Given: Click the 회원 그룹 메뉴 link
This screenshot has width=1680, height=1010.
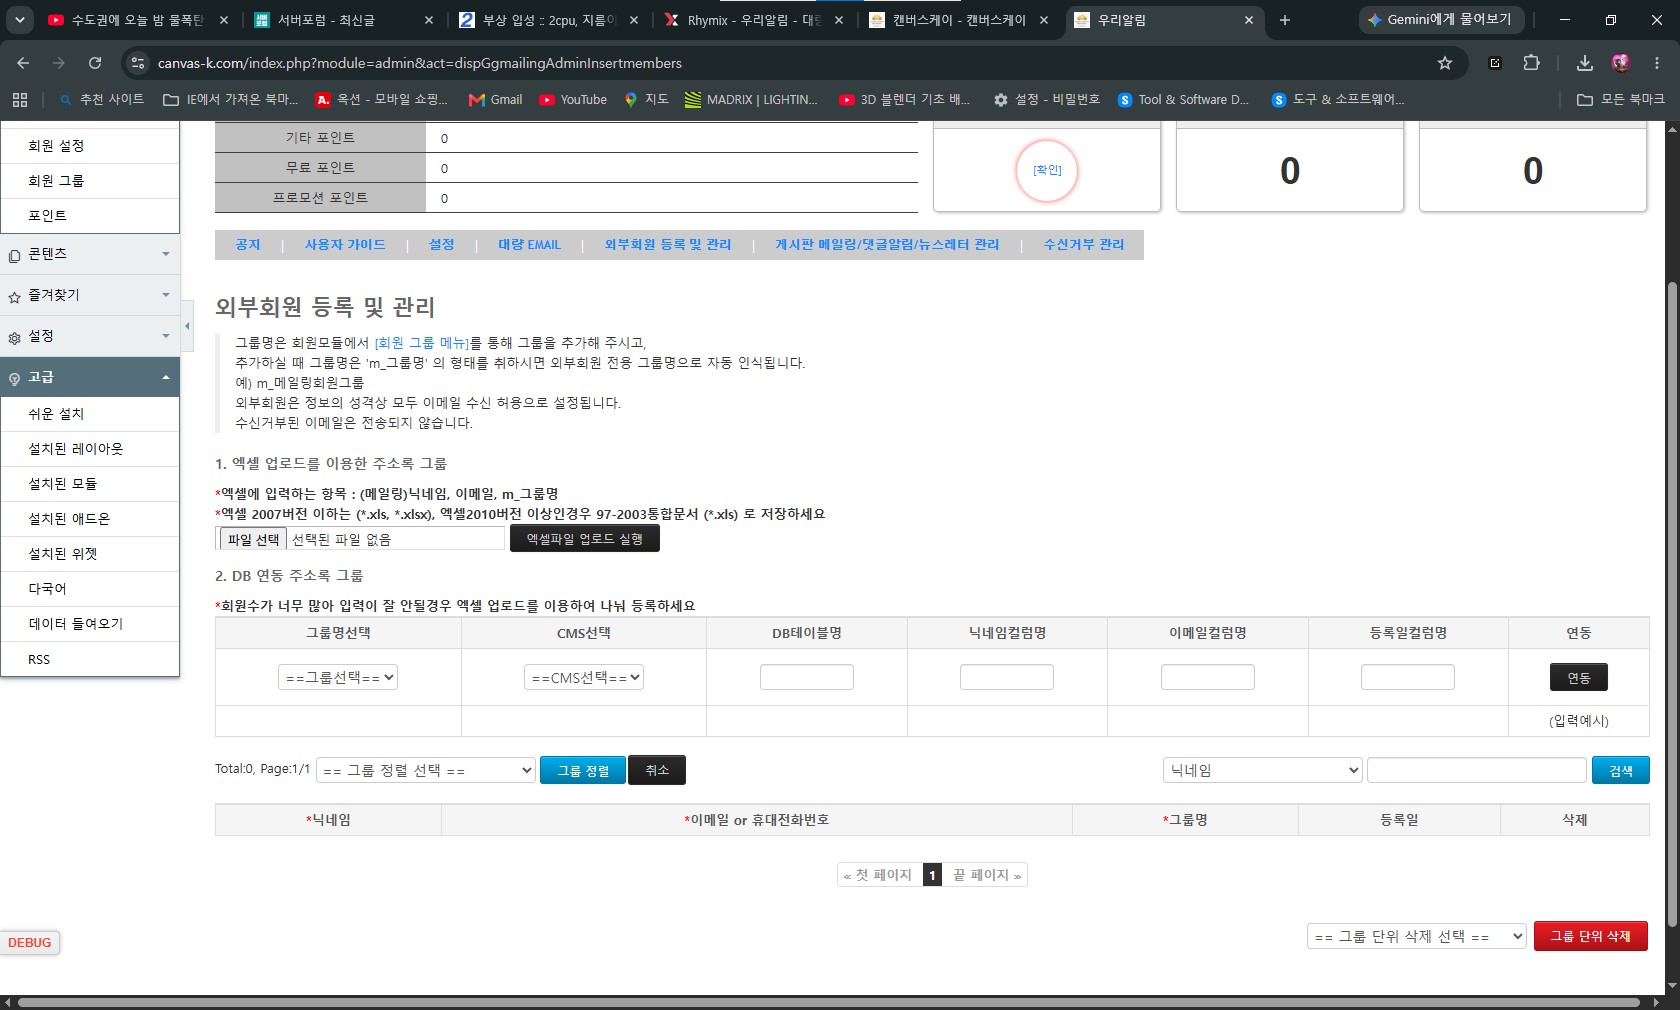Looking at the screenshot, I should click(x=422, y=342).
